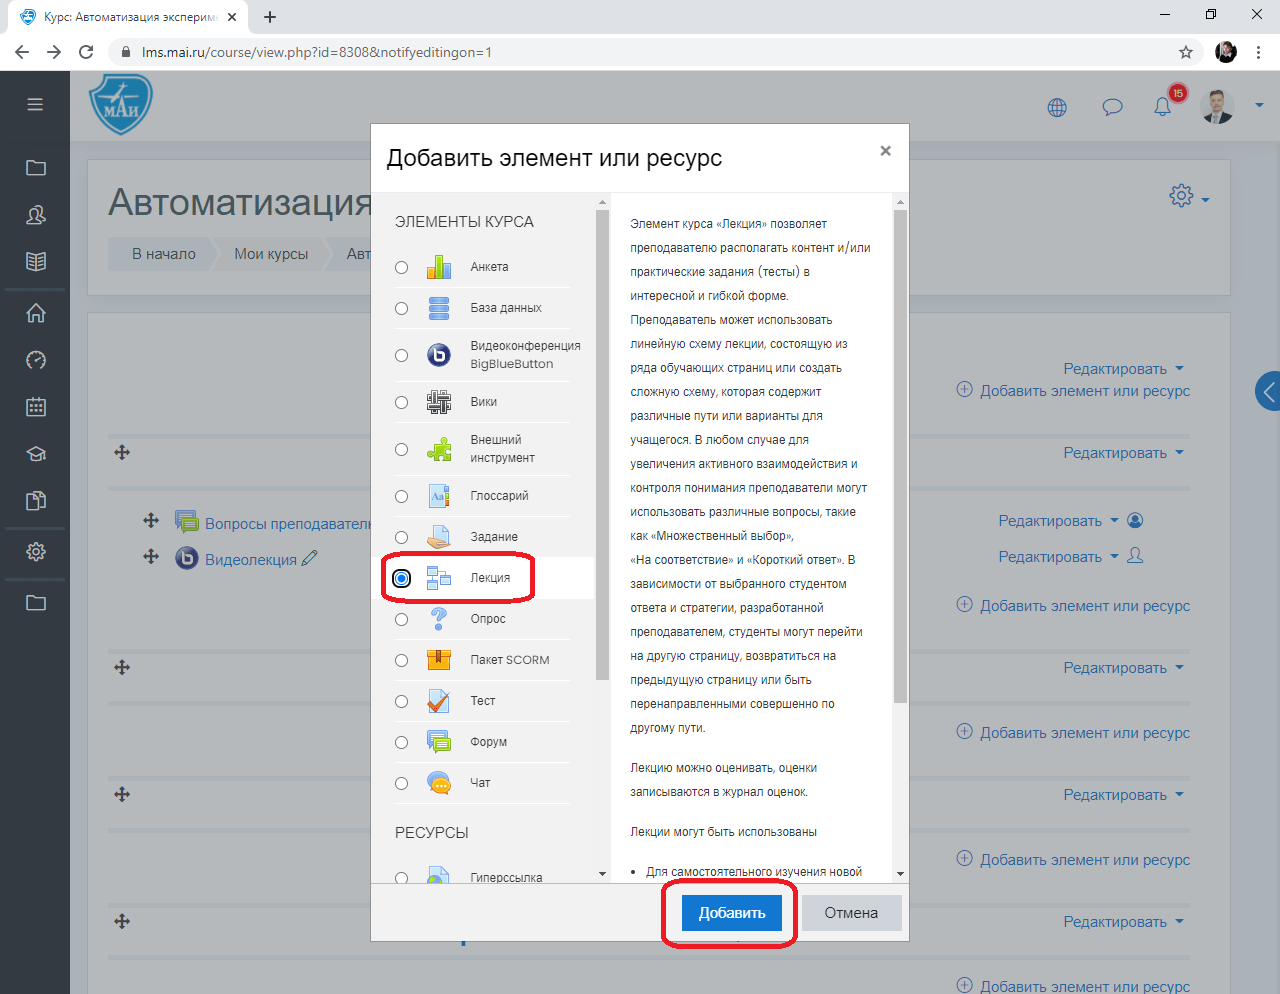Click the Добавить button
Image resolution: width=1280 pixels, height=994 pixels.
(x=732, y=913)
